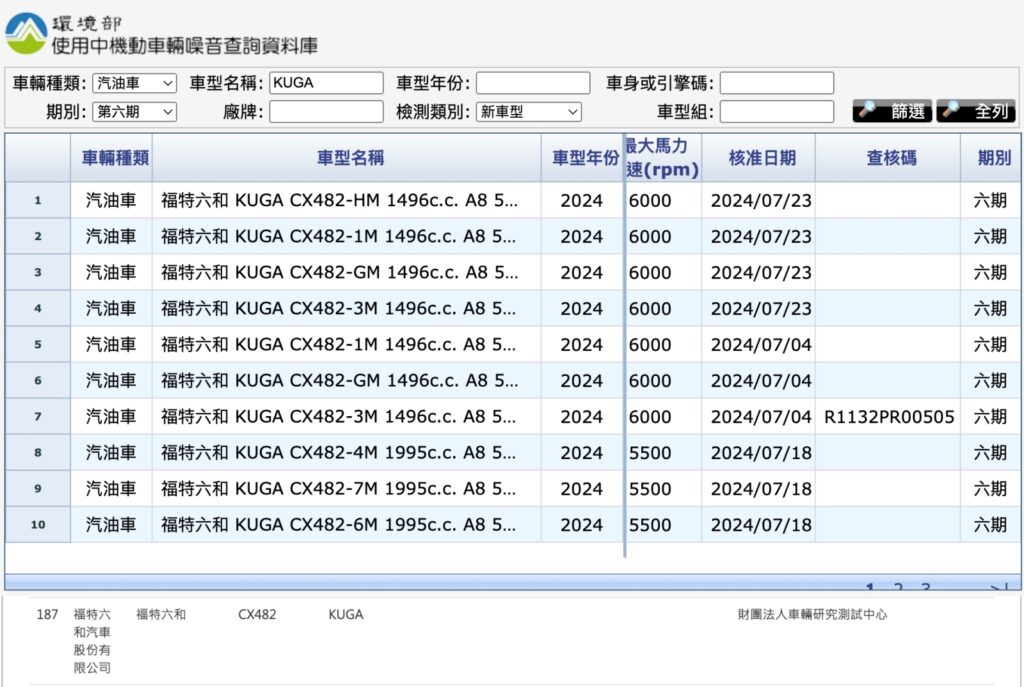Screen dimensions: 1024x687
Task: Click the 車型名稱 field containing KUGA
Action: pyautogui.click(x=326, y=83)
